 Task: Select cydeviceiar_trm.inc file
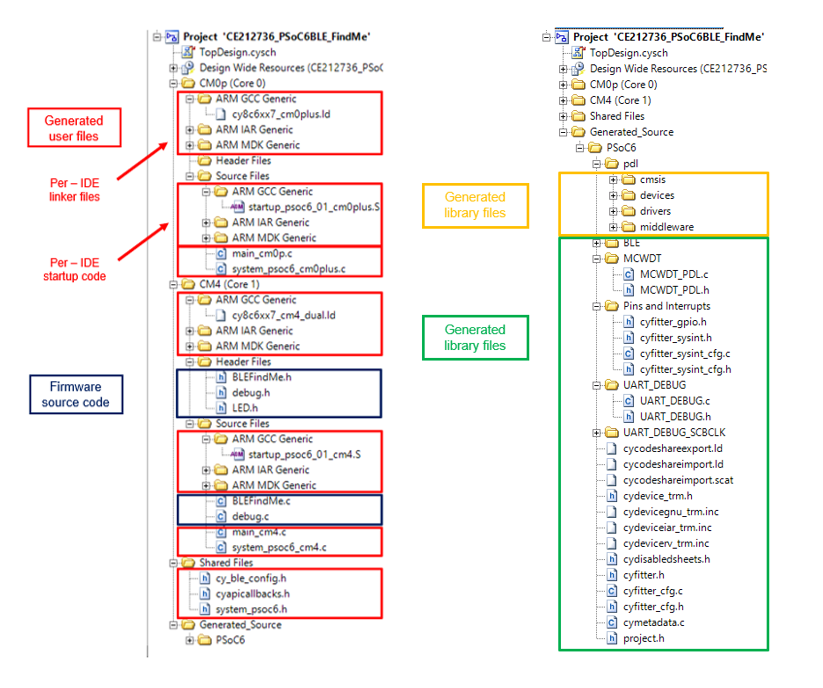(x=667, y=527)
